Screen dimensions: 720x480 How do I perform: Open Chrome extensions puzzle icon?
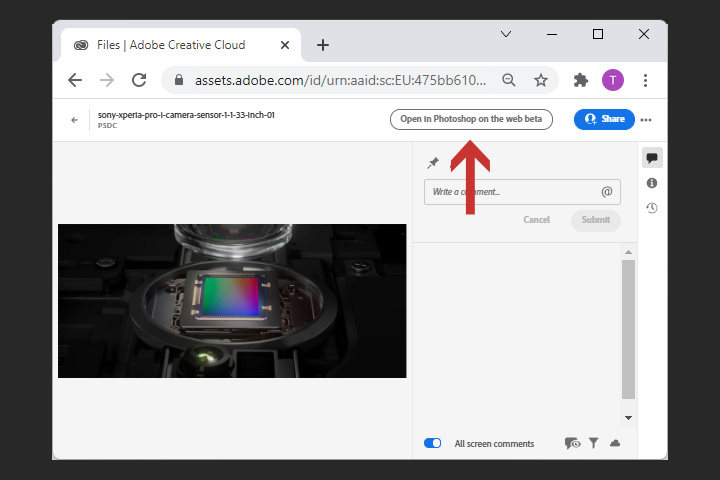(580, 80)
